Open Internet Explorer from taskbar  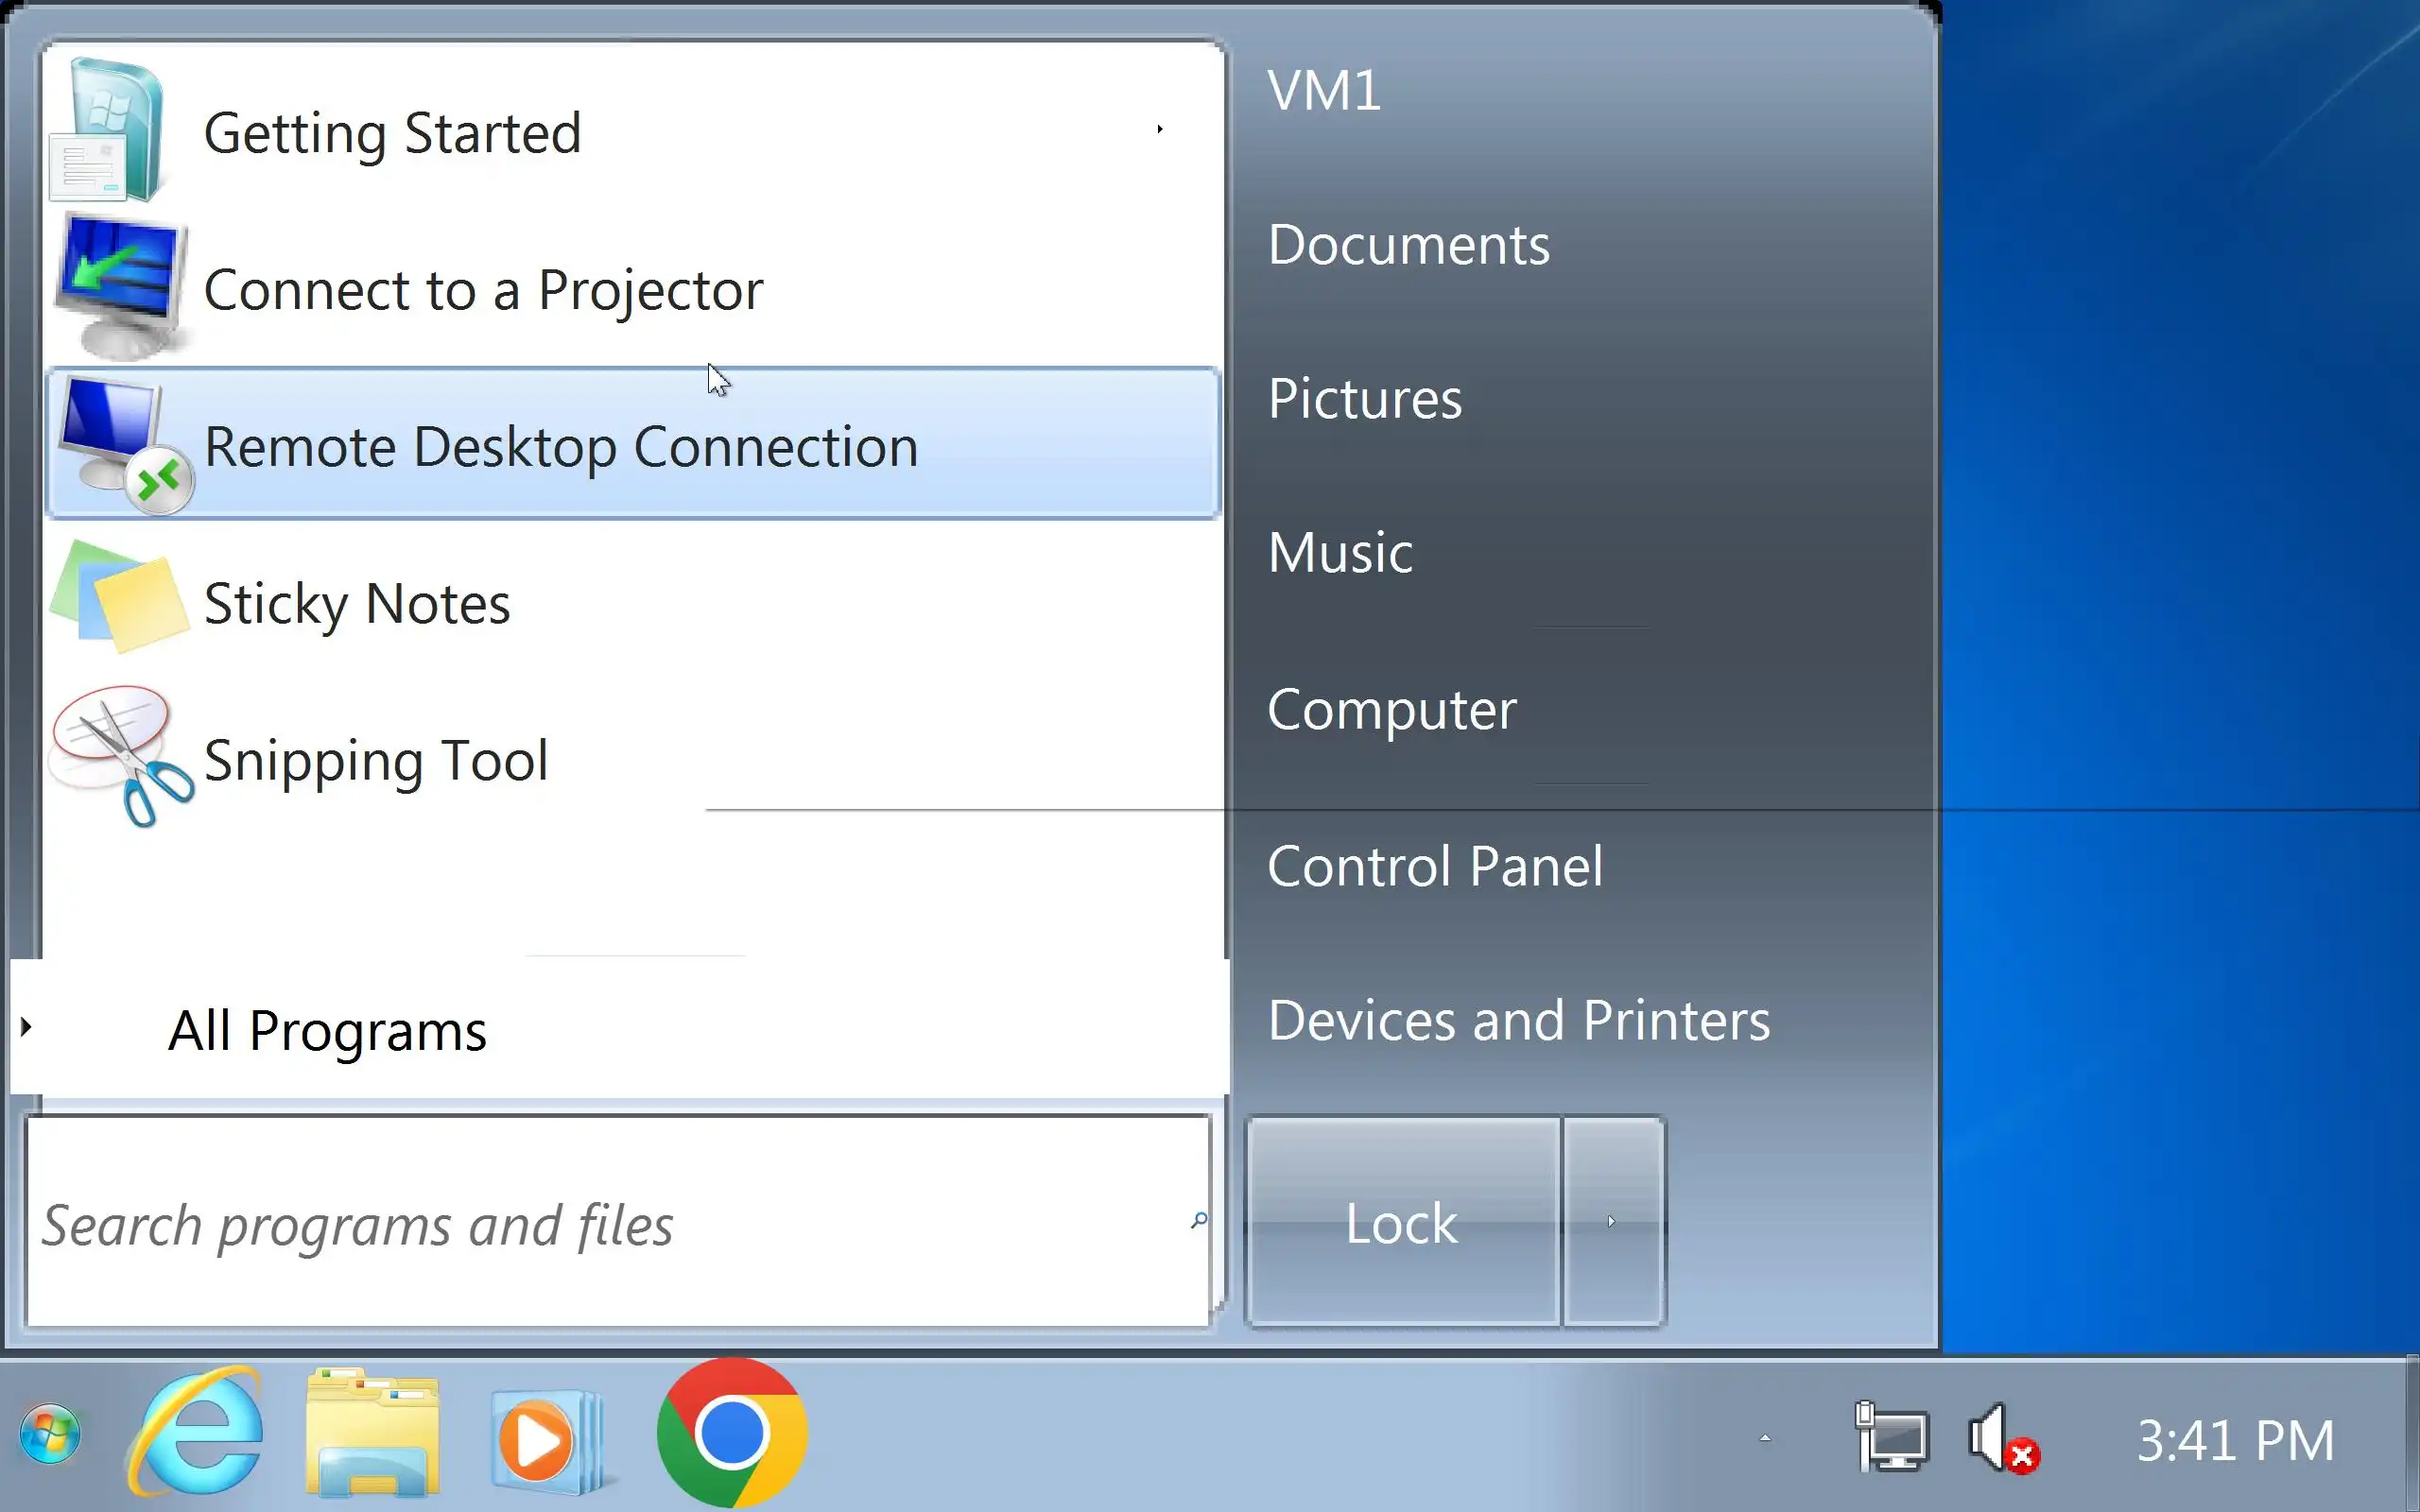click(197, 1434)
